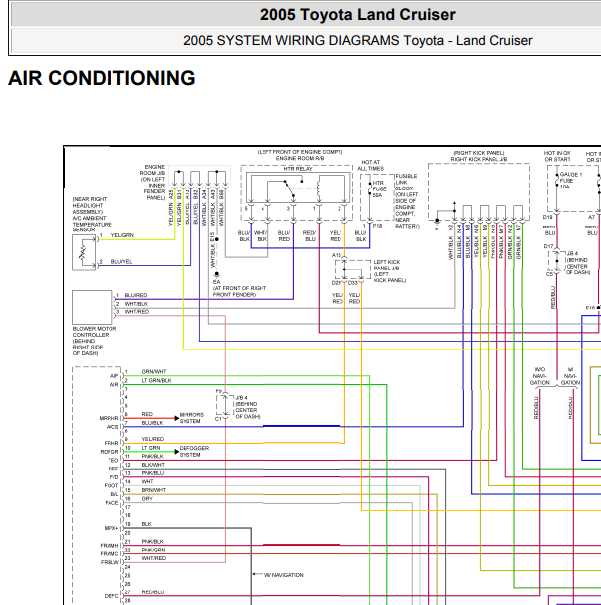Click the "BLK" wire label at pin 19
Screen dimensions: 601x605
146,524
